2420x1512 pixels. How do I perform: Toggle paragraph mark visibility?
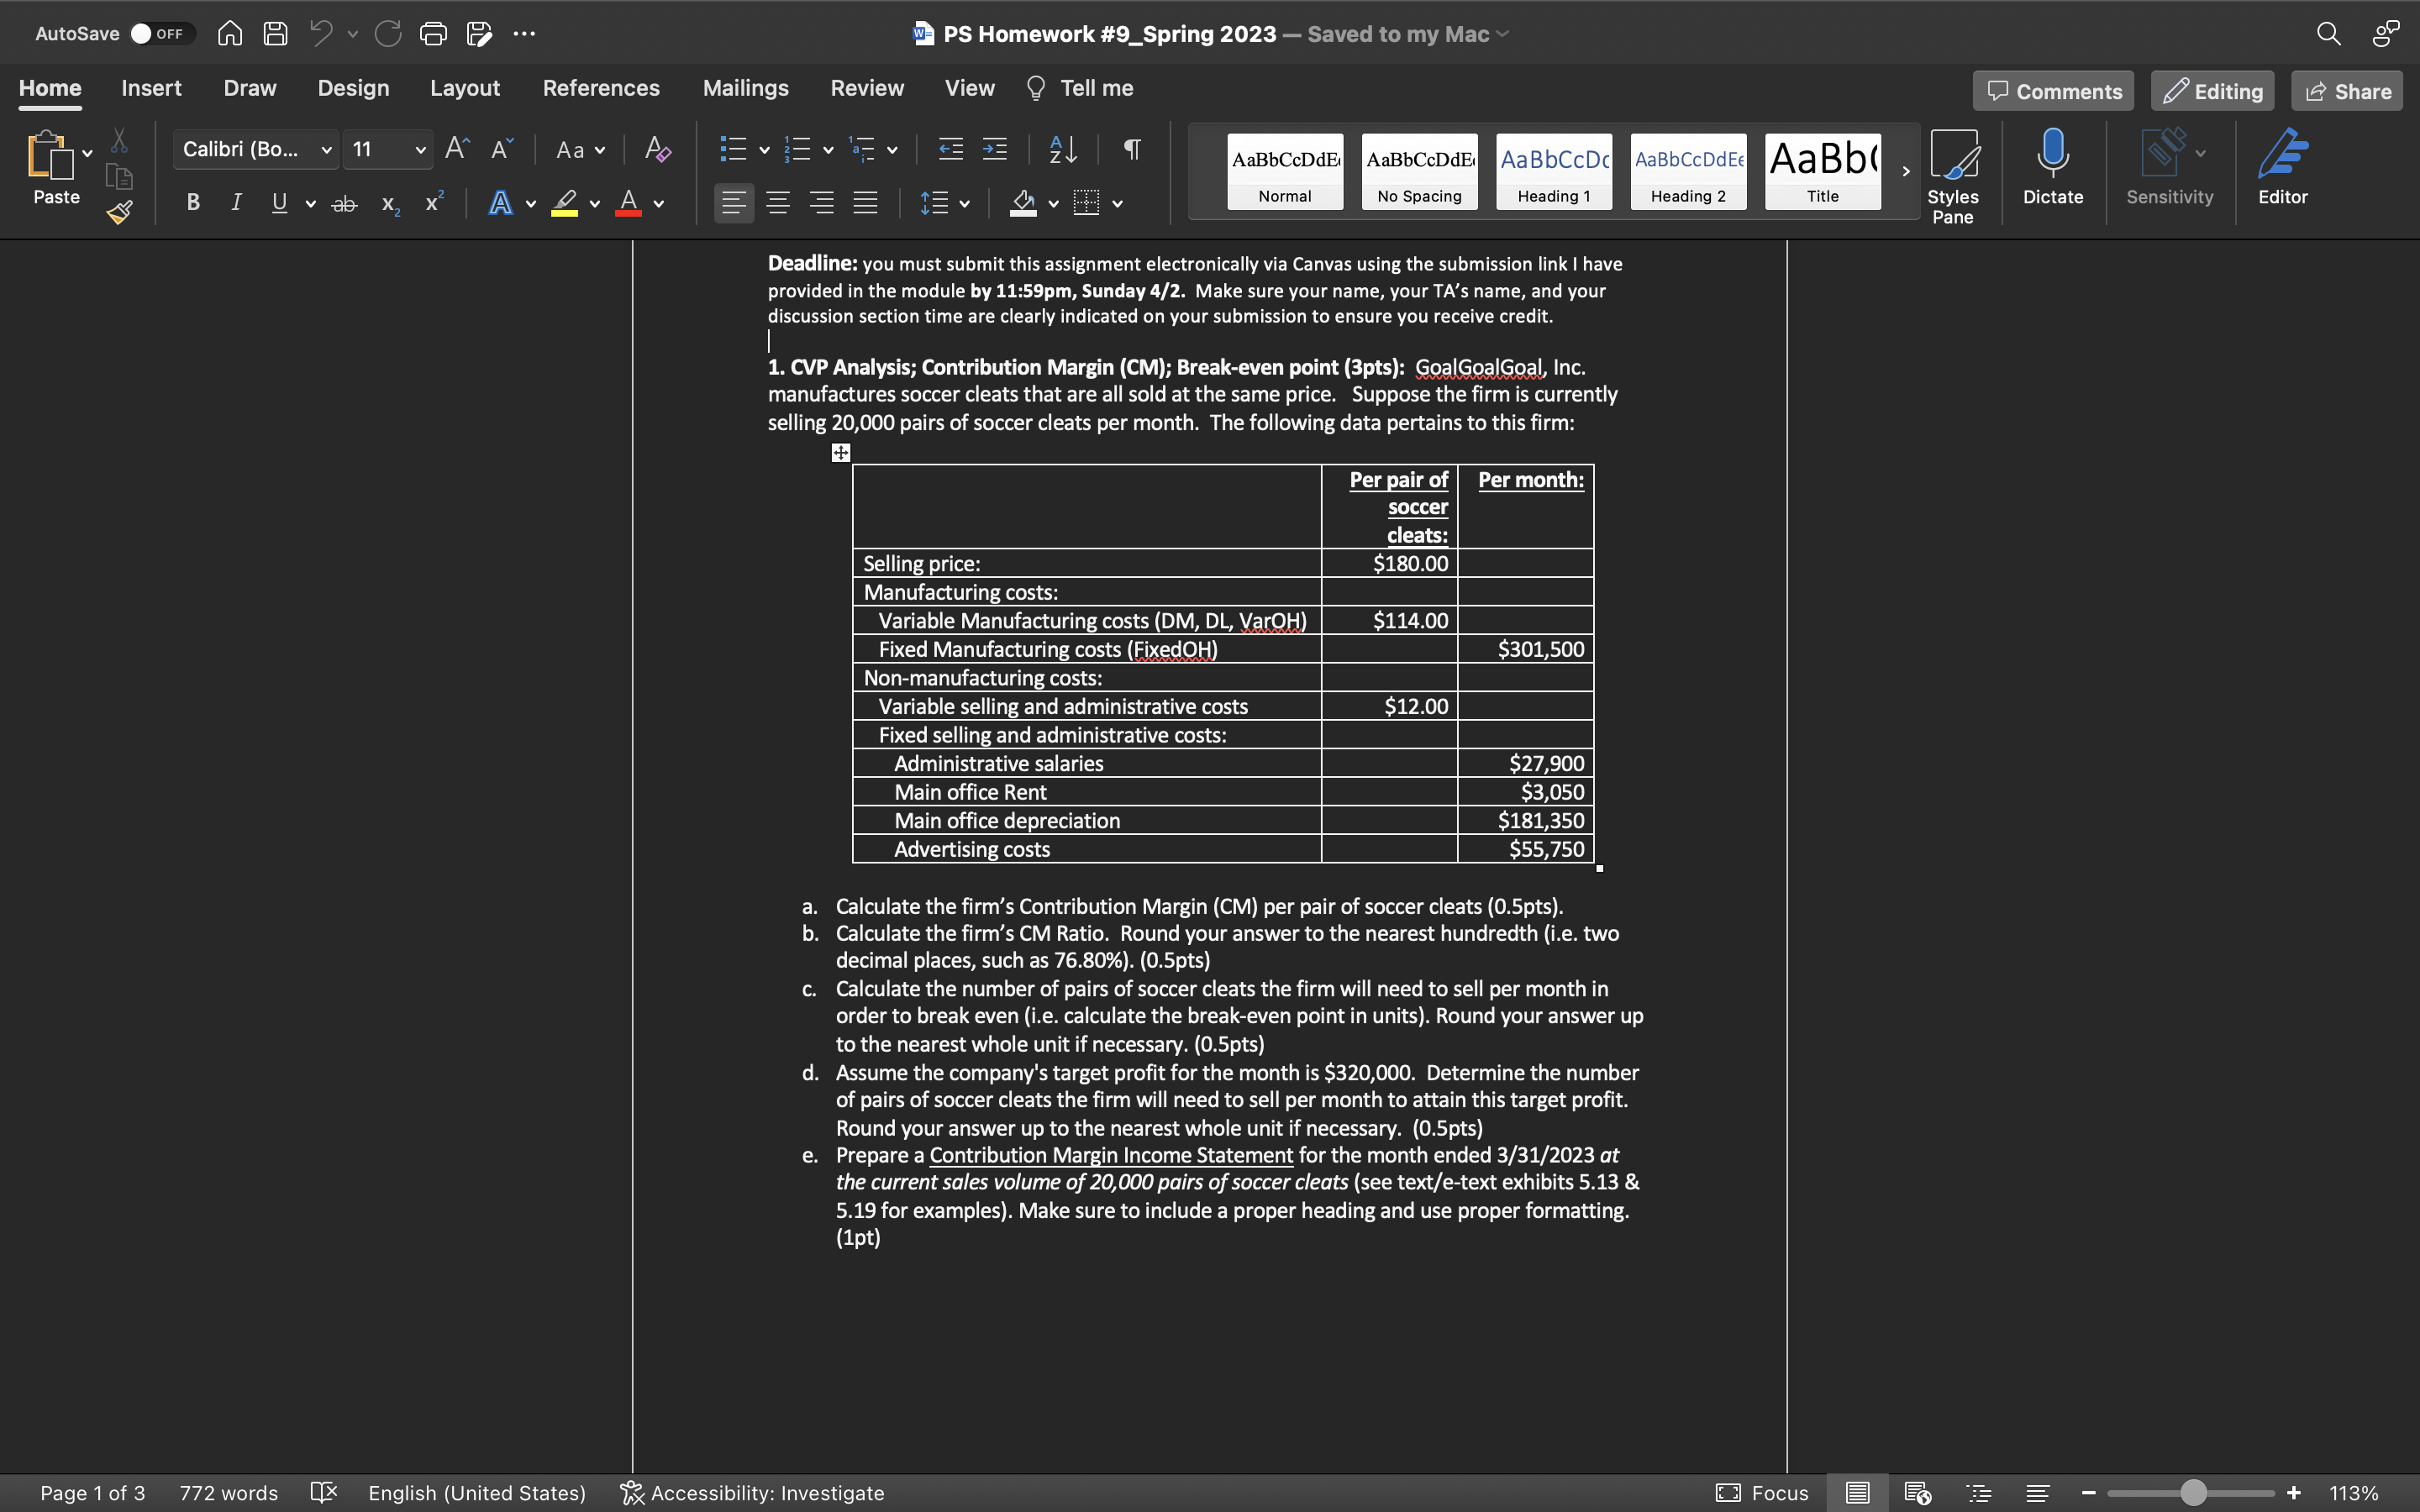point(1131,149)
